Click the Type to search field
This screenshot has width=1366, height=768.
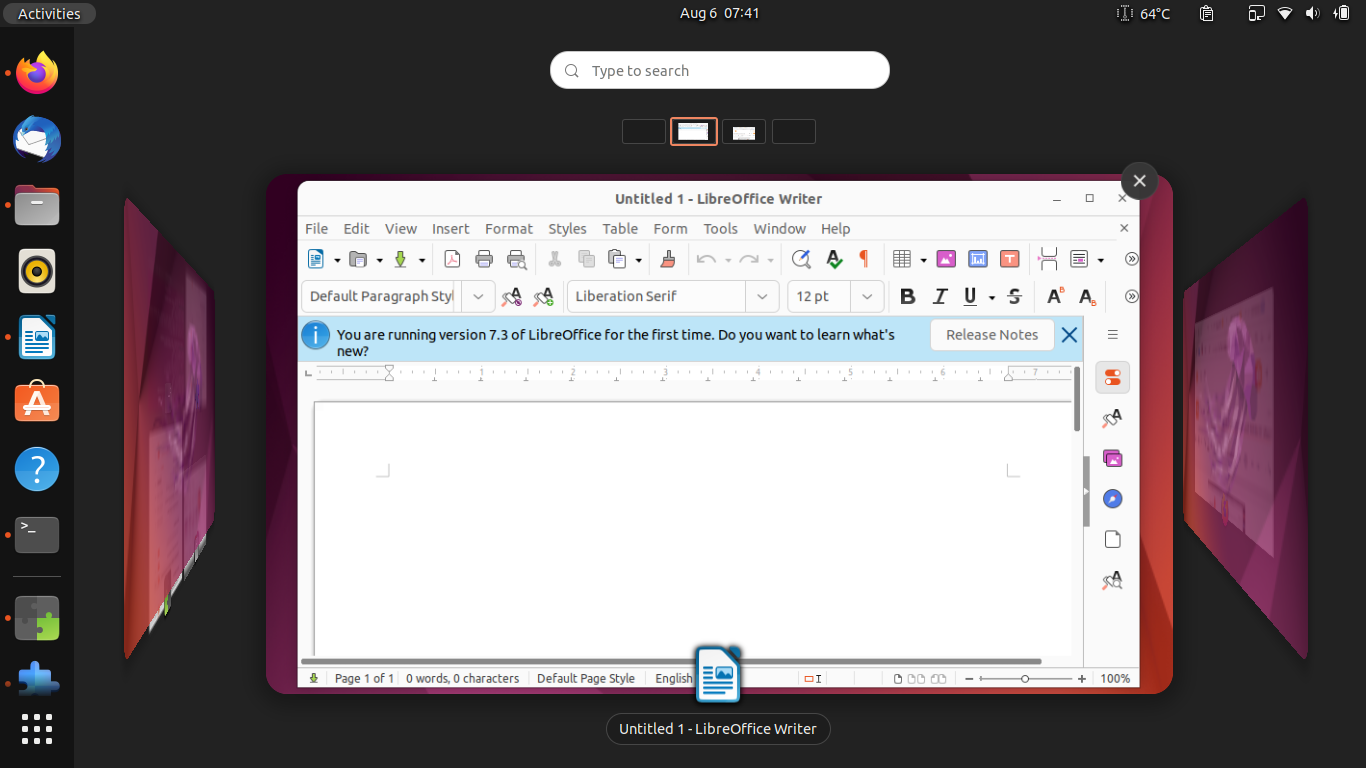pyautogui.click(x=720, y=70)
